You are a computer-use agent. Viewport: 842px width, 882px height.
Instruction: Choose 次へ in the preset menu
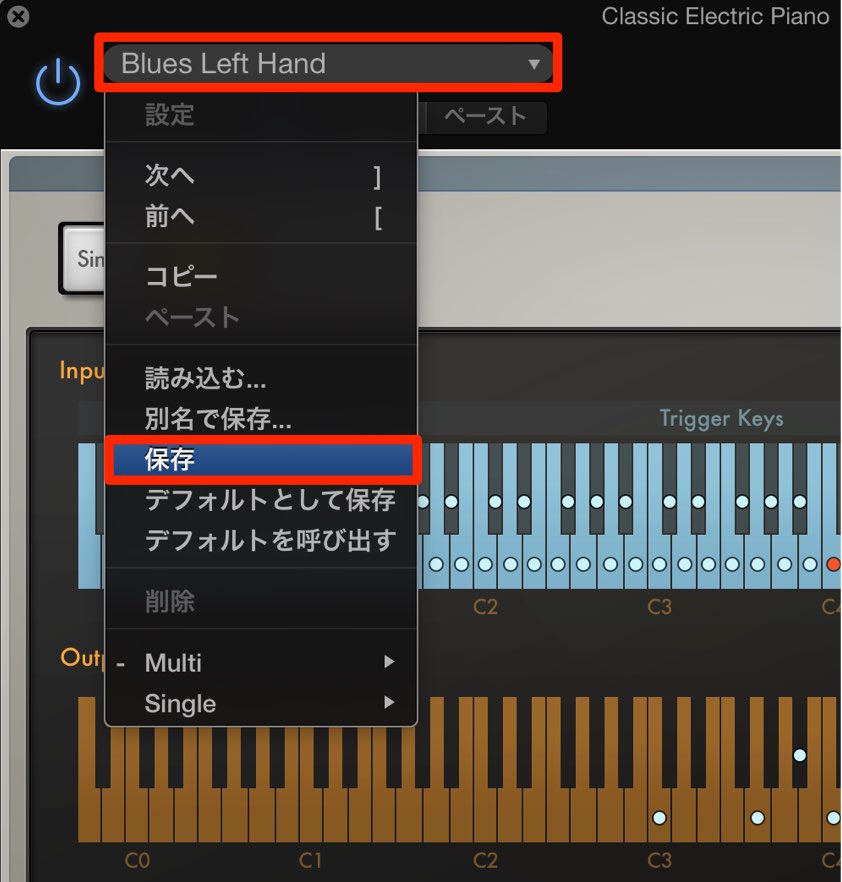[262, 176]
